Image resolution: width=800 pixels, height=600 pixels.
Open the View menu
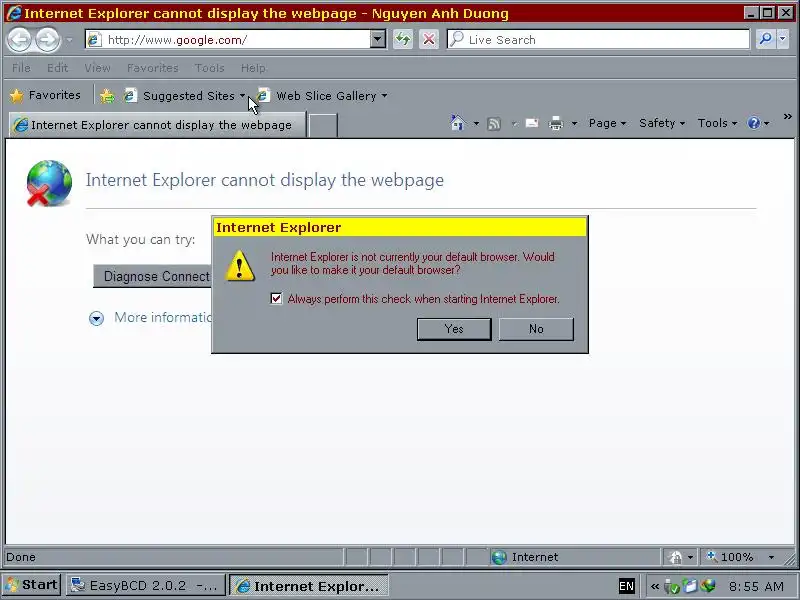tap(97, 68)
